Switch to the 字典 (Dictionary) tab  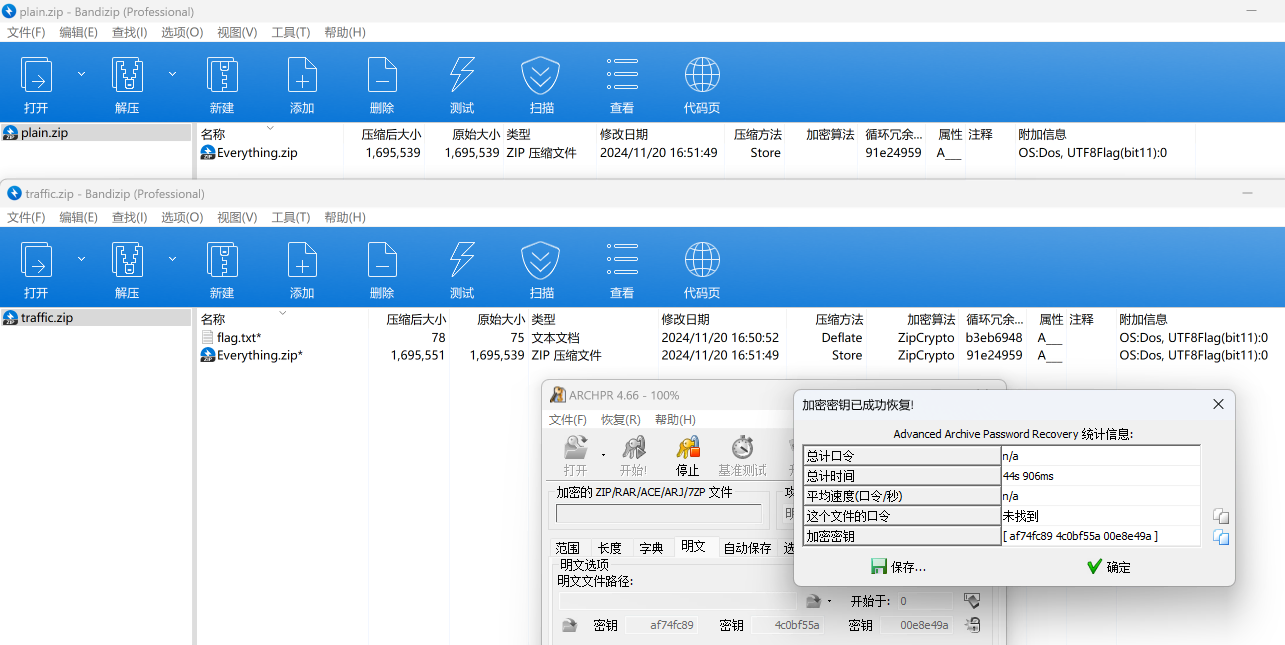pos(651,548)
